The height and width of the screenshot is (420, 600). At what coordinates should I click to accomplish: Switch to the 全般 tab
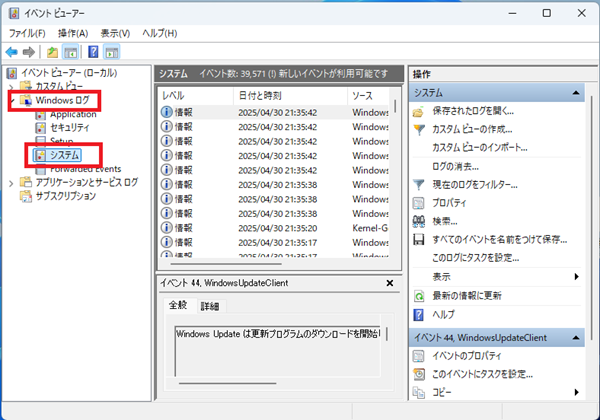178,305
